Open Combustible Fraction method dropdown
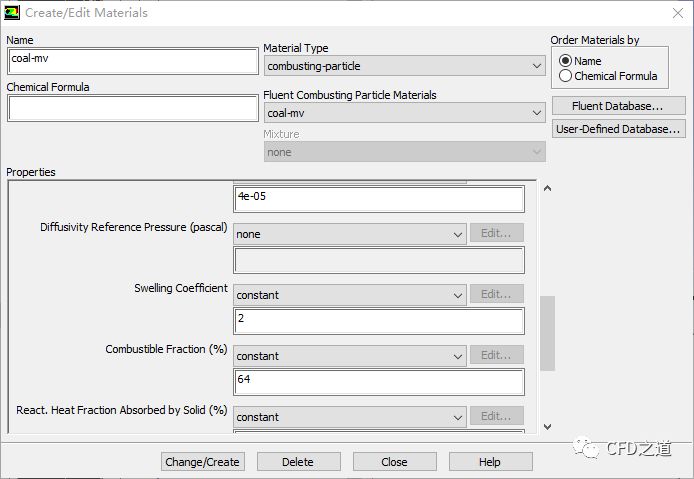This screenshot has width=694, height=479. (350, 356)
